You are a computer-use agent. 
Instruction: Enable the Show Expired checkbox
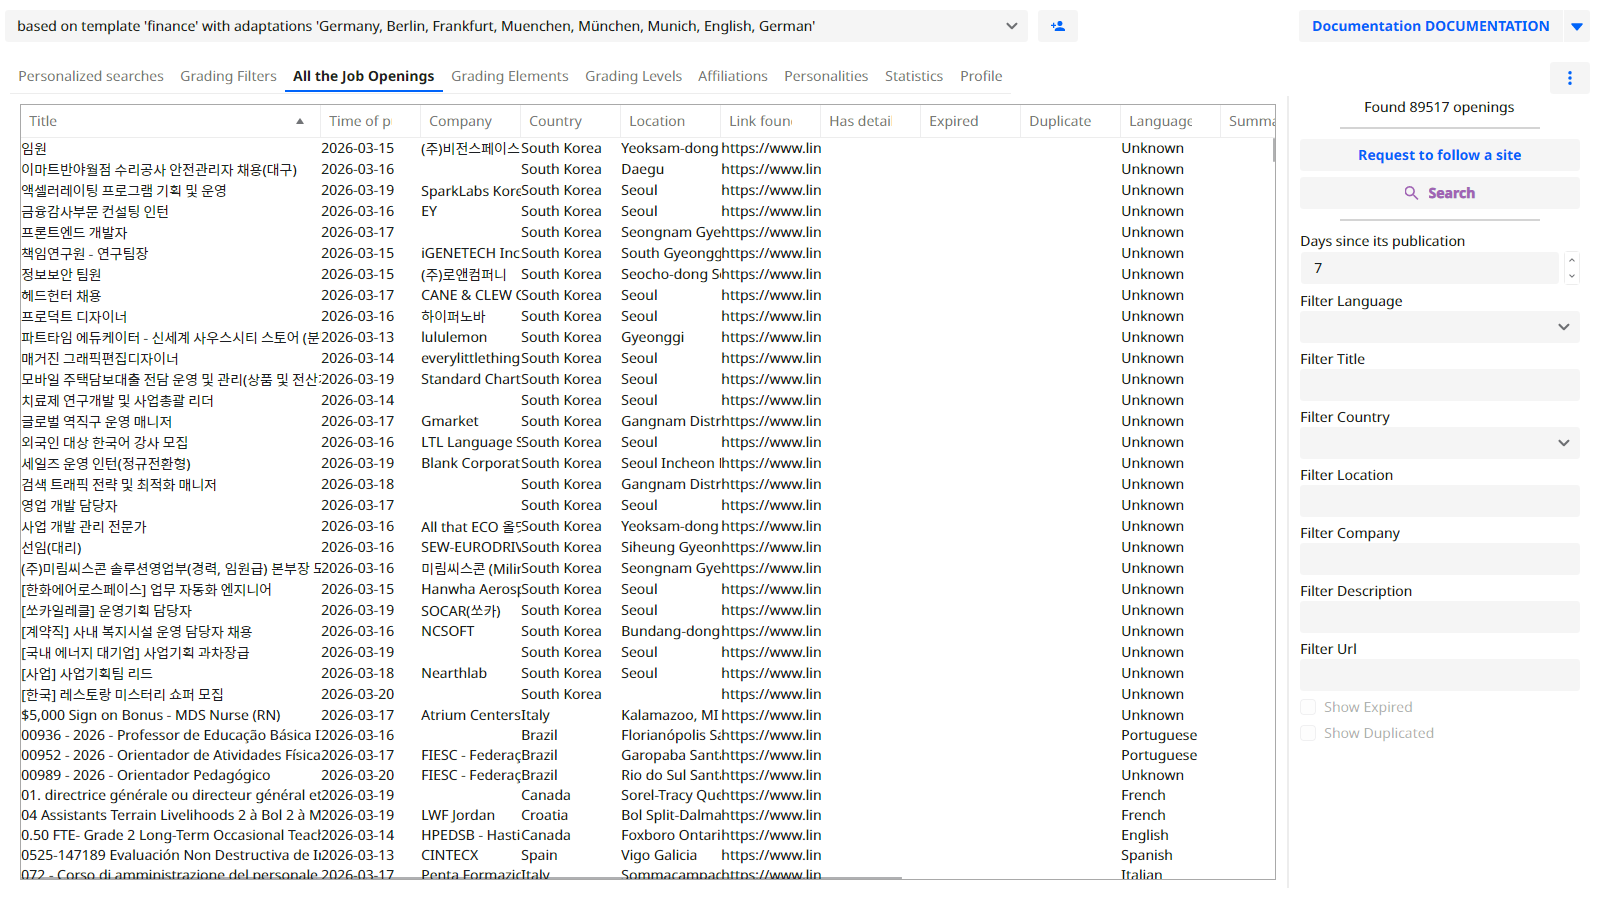(x=1308, y=707)
